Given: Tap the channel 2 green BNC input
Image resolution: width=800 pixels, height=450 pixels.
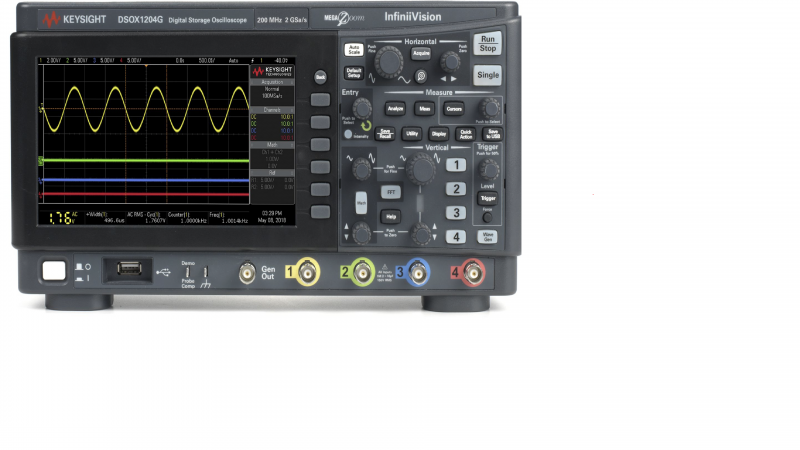Looking at the screenshot, I should coord(363,273).
